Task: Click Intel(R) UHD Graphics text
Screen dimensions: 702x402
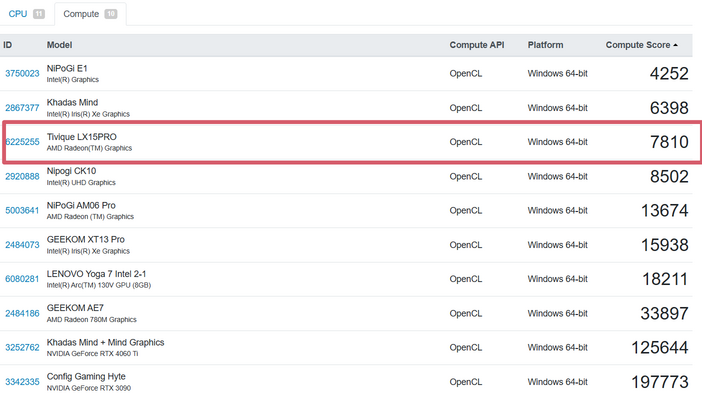Action: click(x=81, y=183)
